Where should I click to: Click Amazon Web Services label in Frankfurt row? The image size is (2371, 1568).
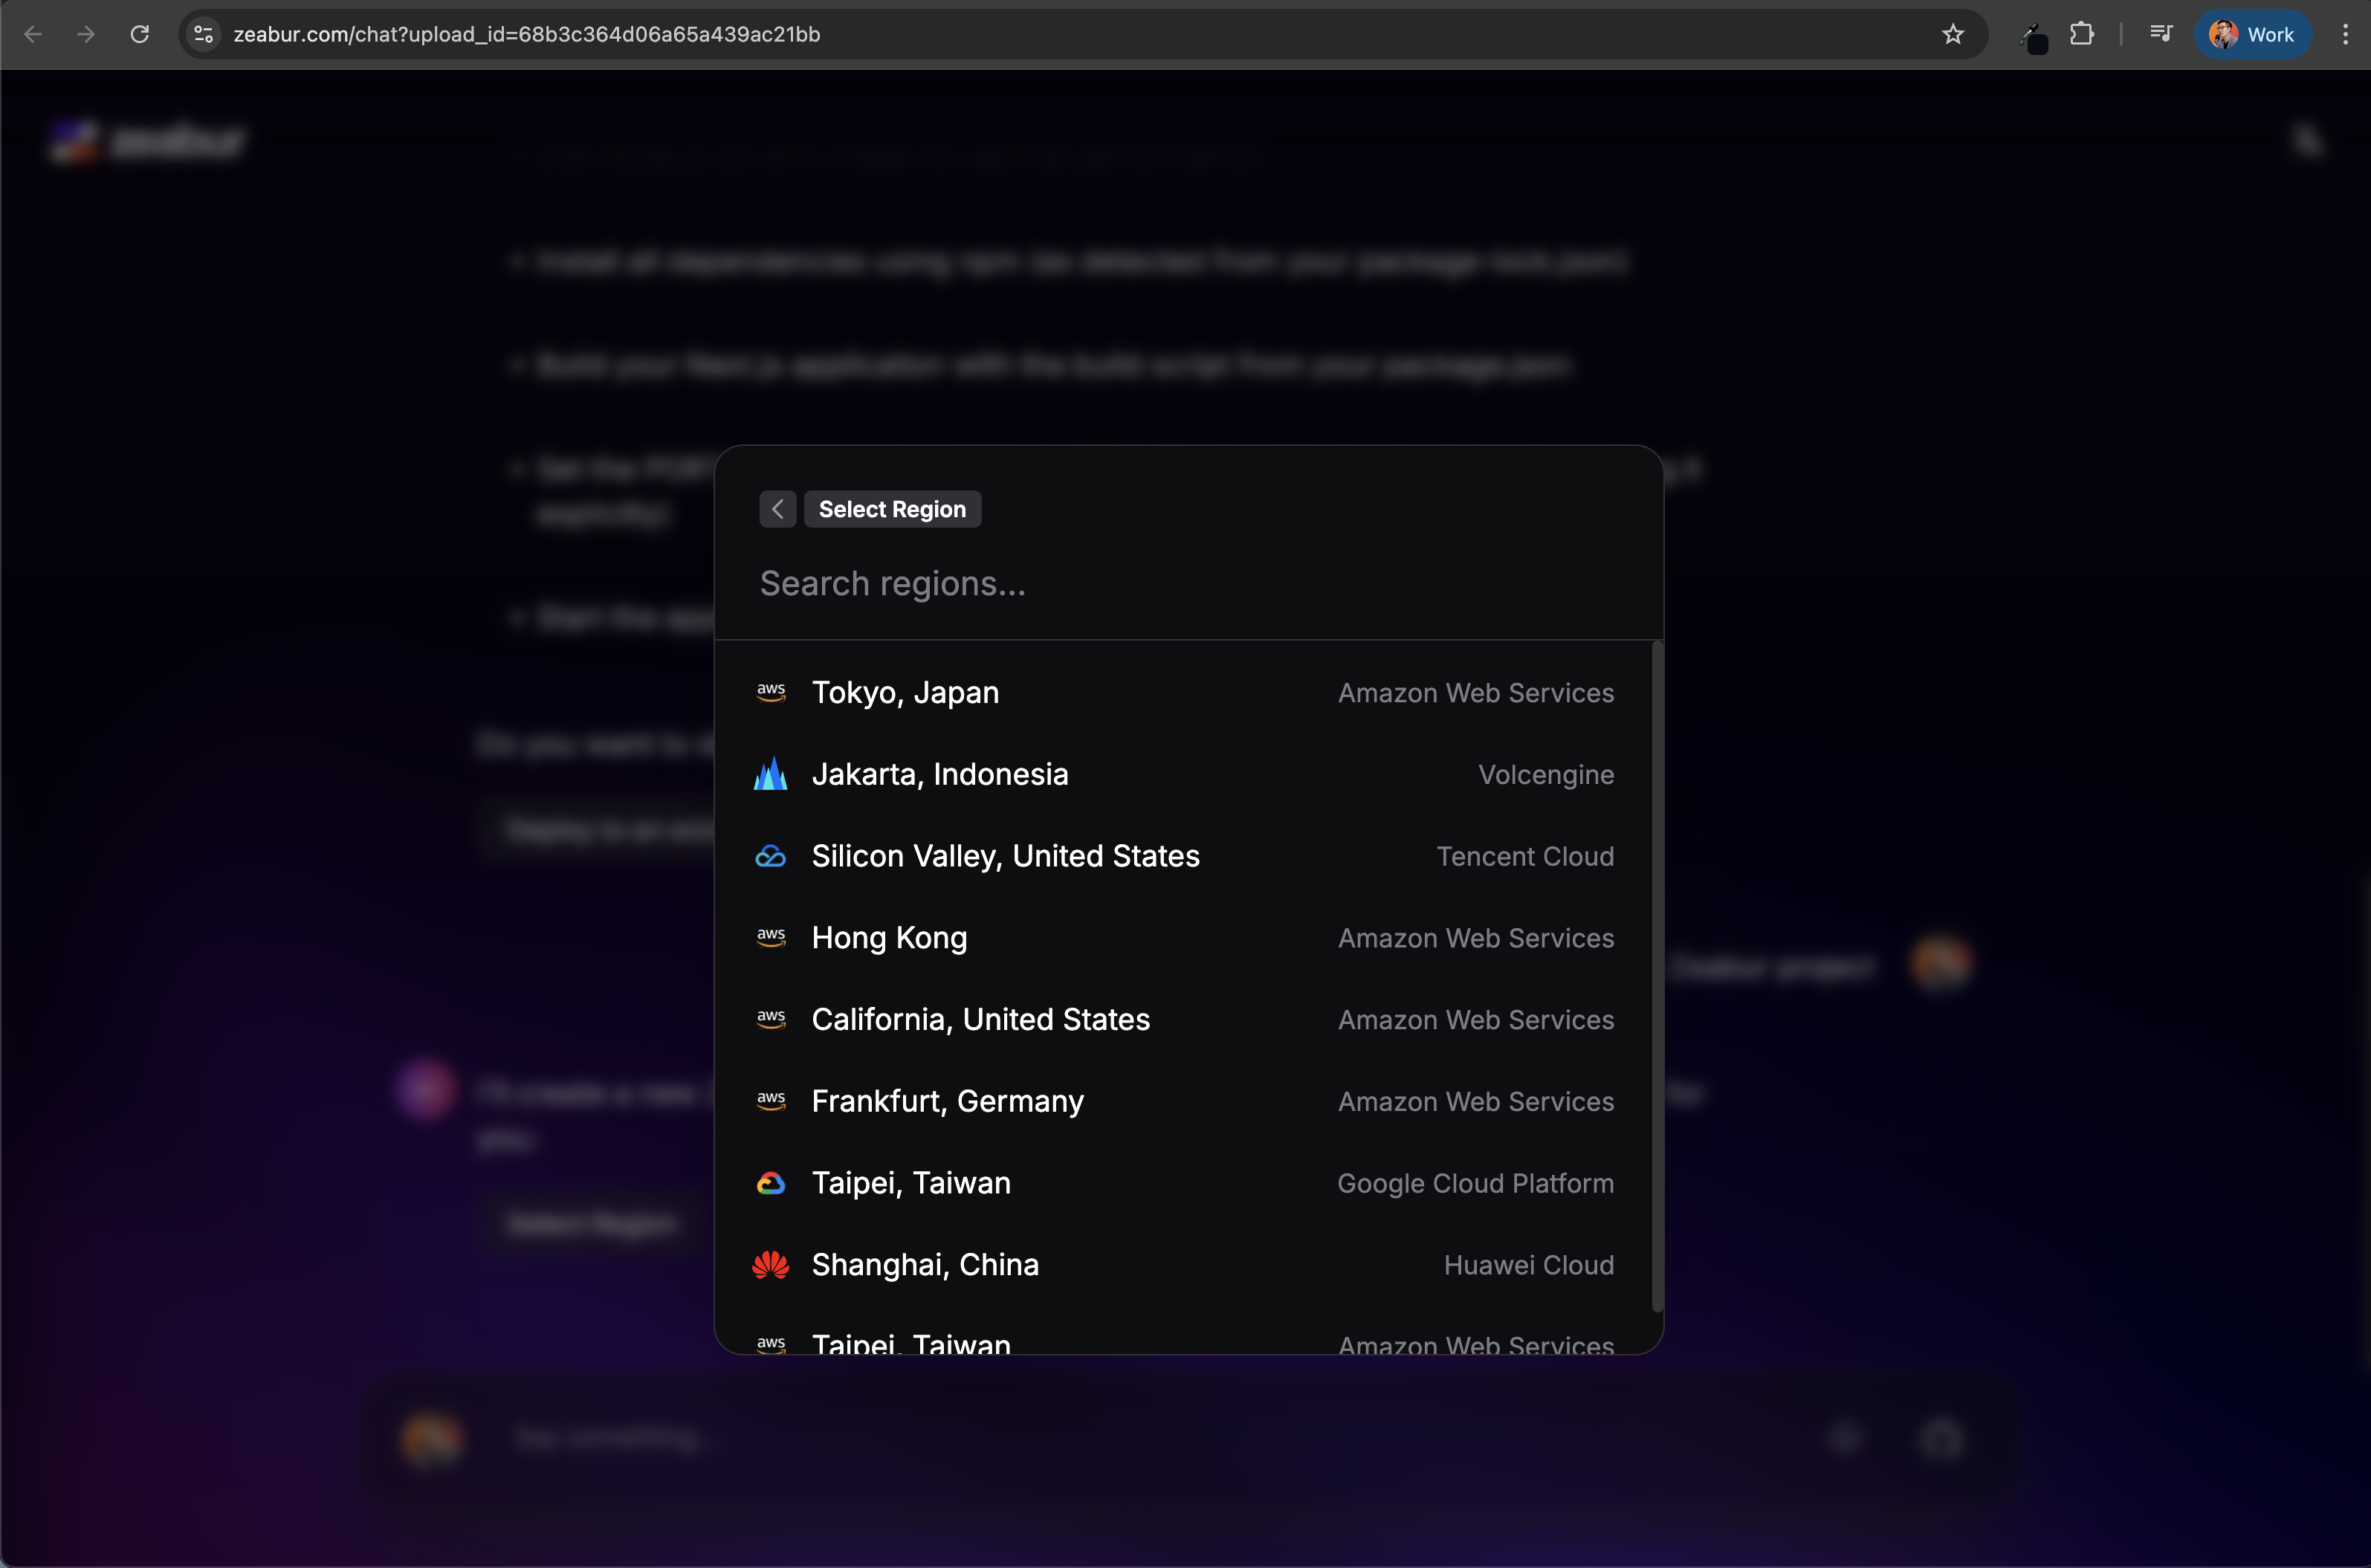(1476, 1101)
